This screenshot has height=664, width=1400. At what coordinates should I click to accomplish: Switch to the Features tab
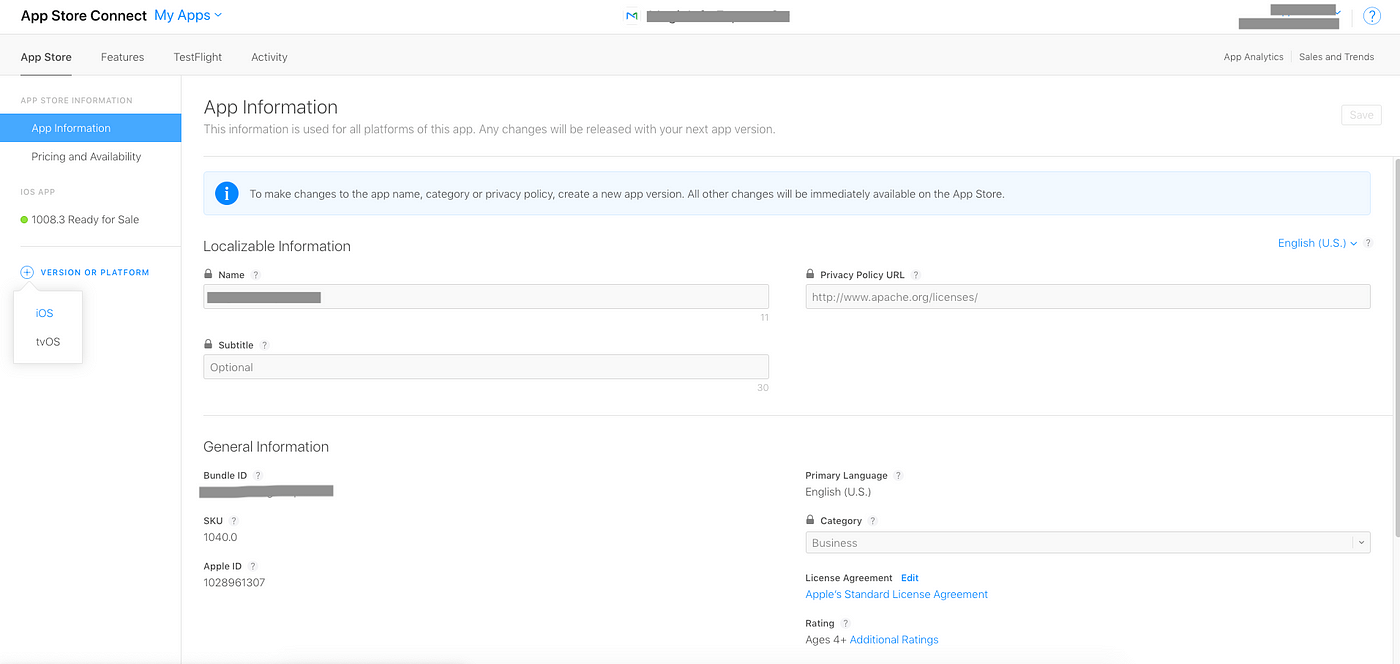[x=122, y=57]
